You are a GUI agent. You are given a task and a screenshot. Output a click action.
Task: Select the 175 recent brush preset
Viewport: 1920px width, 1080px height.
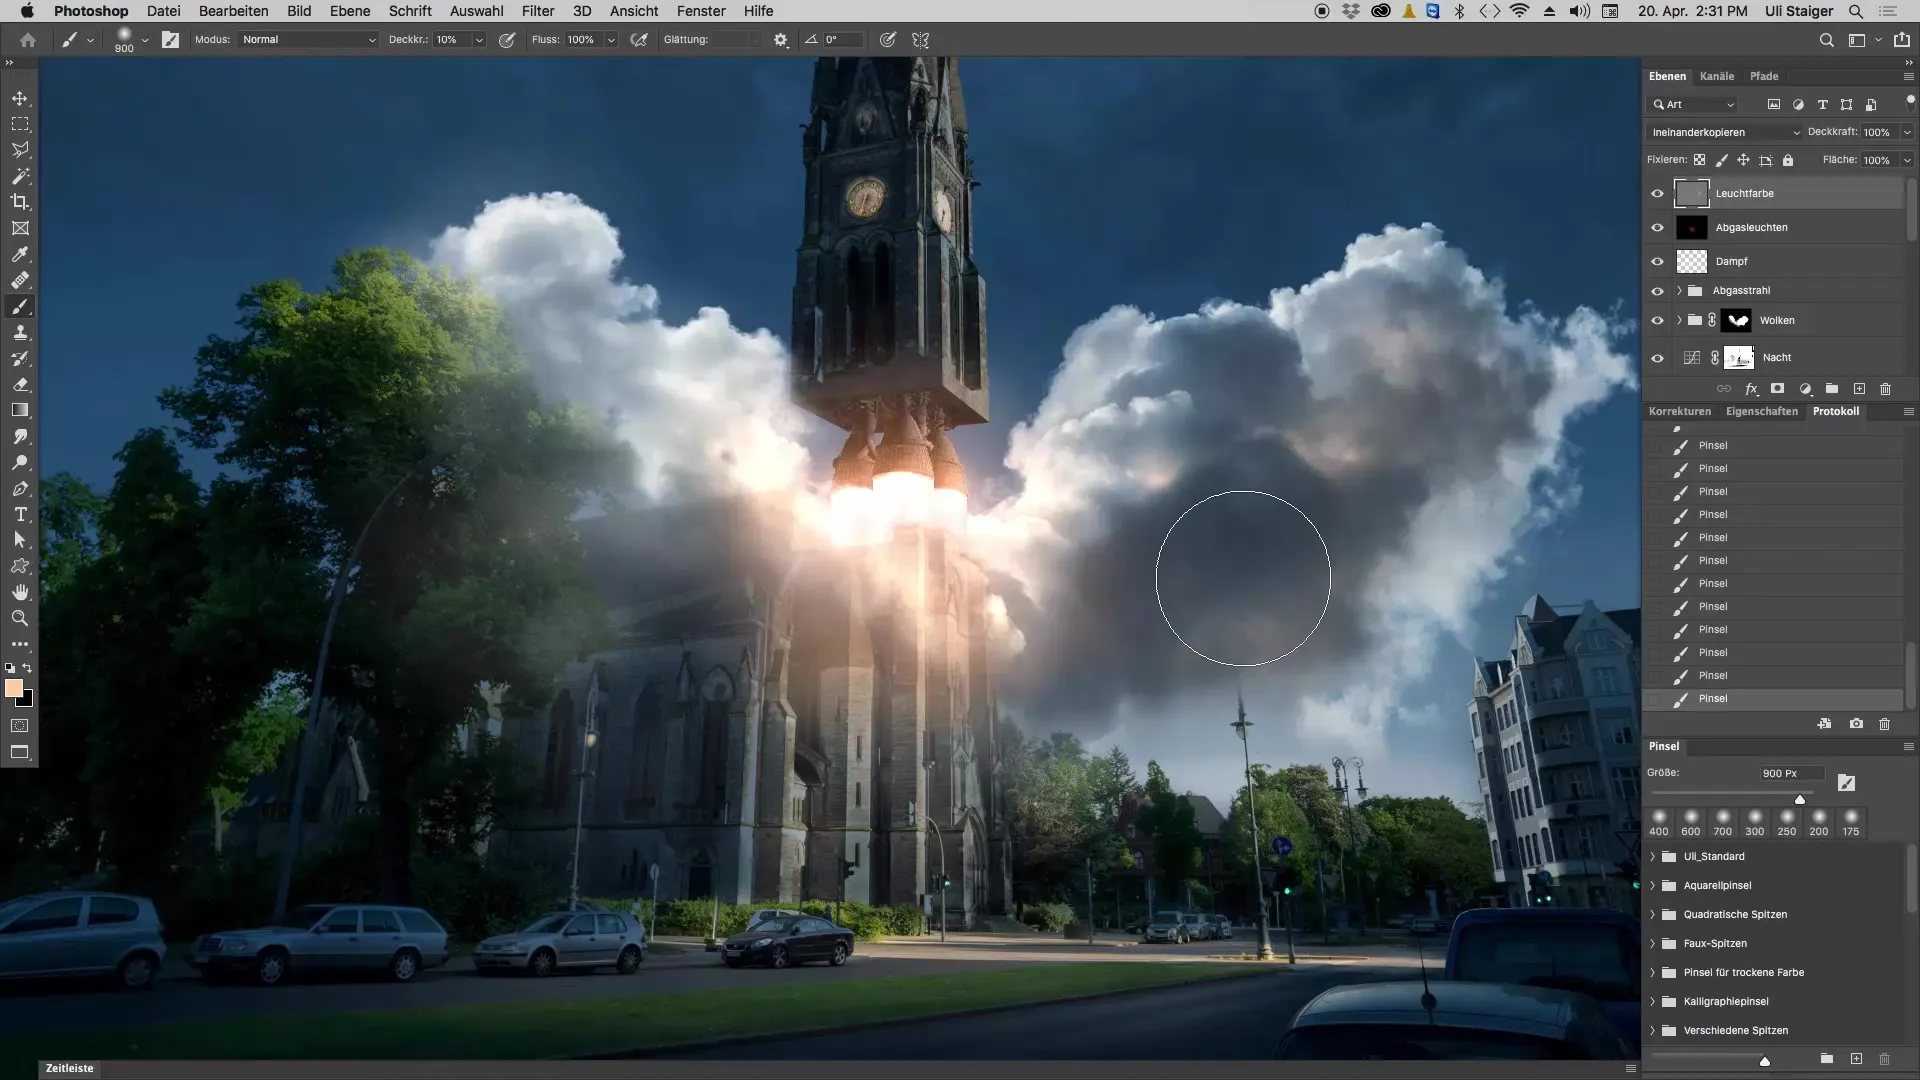click(1851, 823)
